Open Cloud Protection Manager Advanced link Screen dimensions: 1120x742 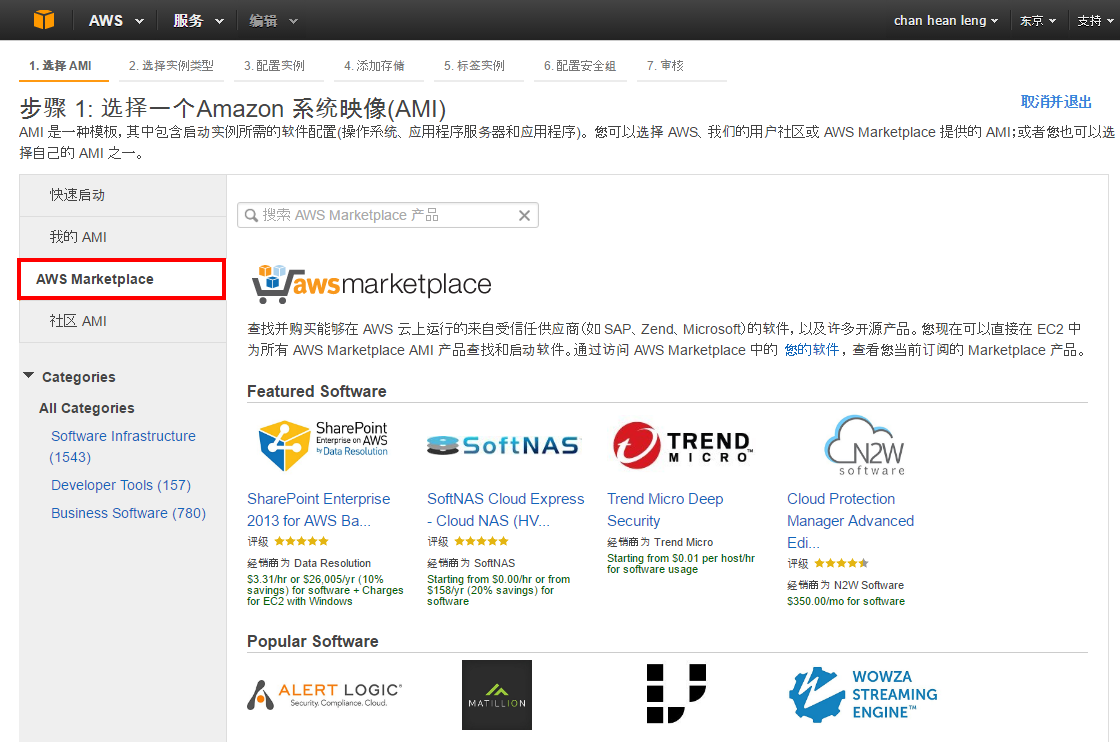coord(851,521)
